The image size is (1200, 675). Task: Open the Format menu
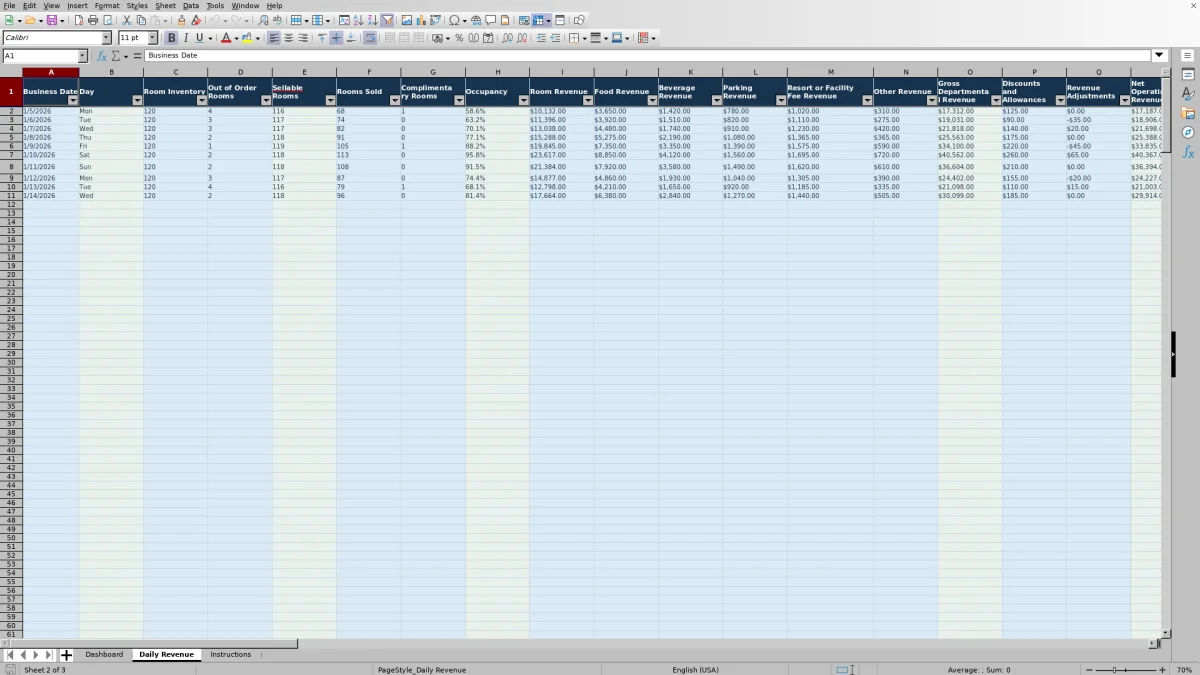[x=107, y=5]
